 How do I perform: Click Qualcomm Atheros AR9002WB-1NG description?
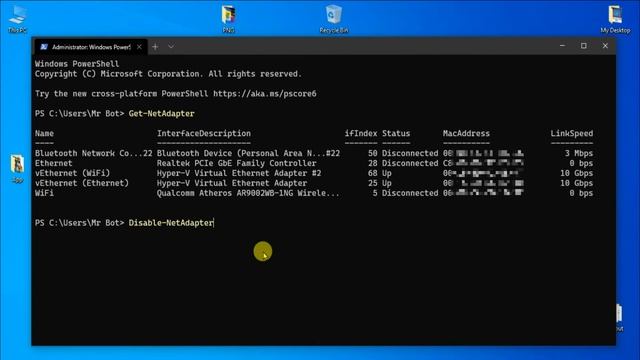pyautogui.click(x=248, y=193)
